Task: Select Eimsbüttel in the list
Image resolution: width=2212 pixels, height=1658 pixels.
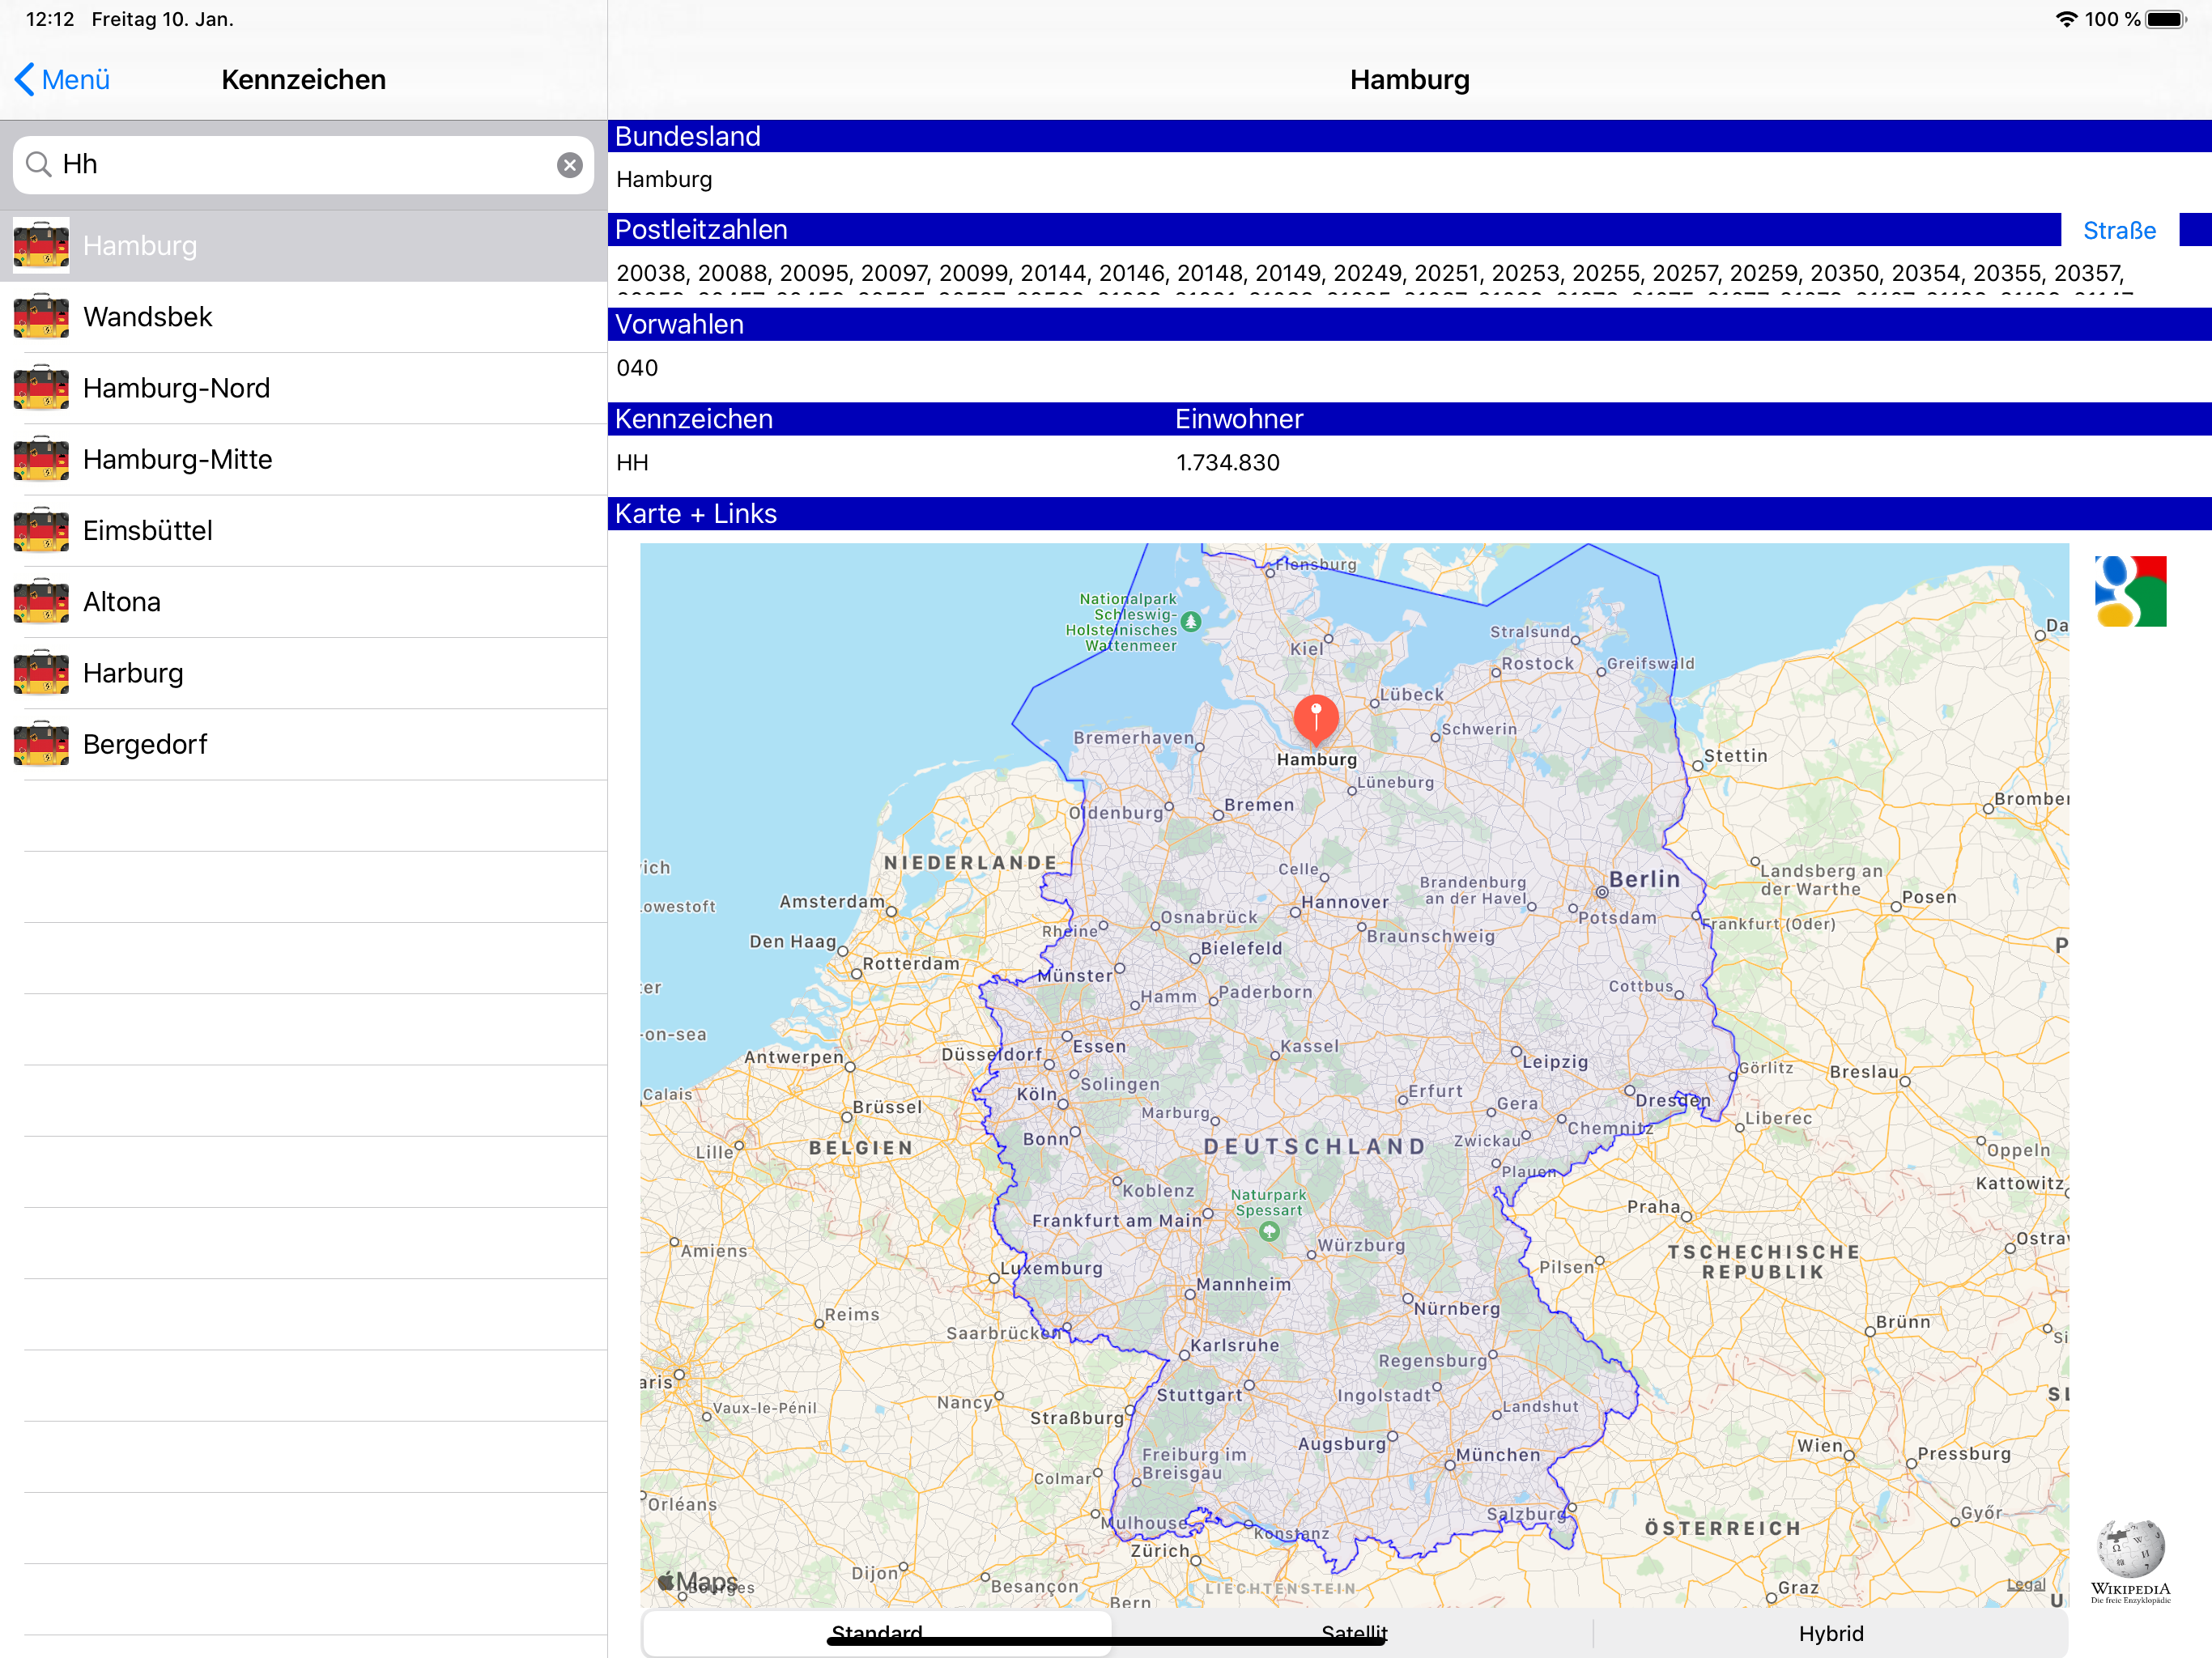Action: (x=304, y=531)
